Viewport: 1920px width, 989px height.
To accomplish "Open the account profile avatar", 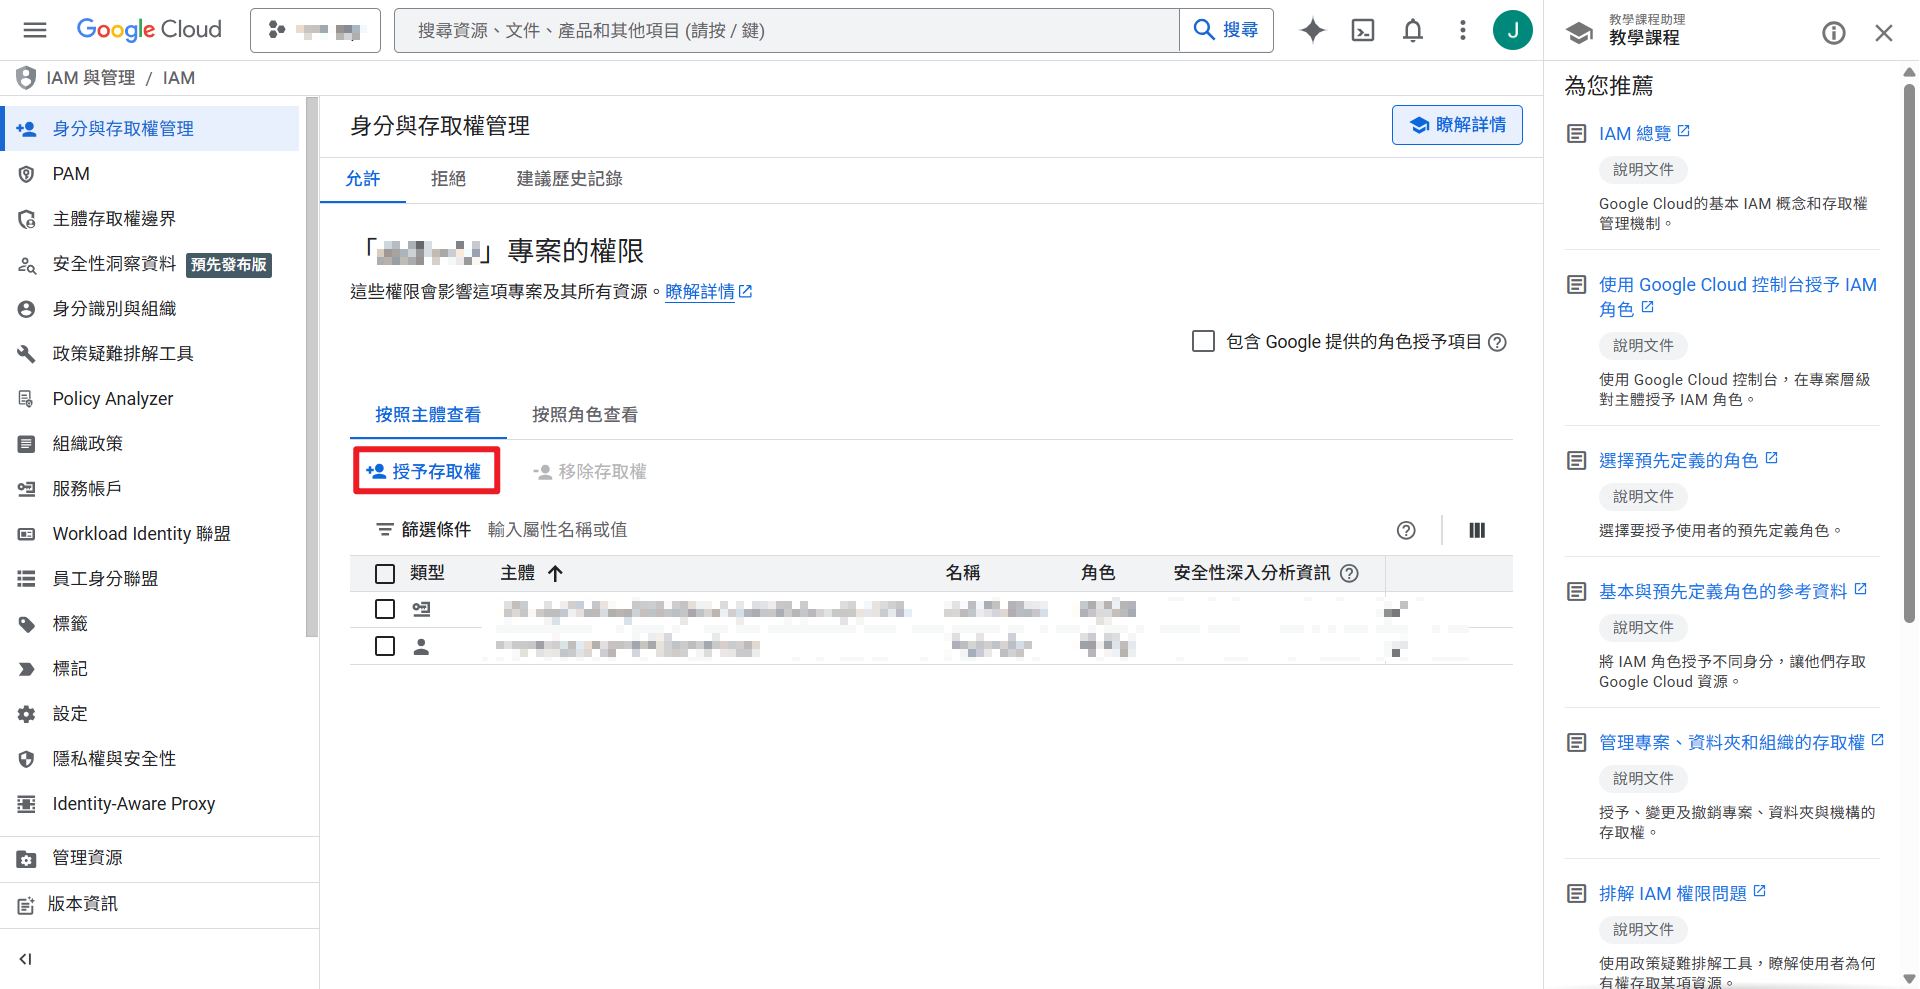I will click(1513, 30).
